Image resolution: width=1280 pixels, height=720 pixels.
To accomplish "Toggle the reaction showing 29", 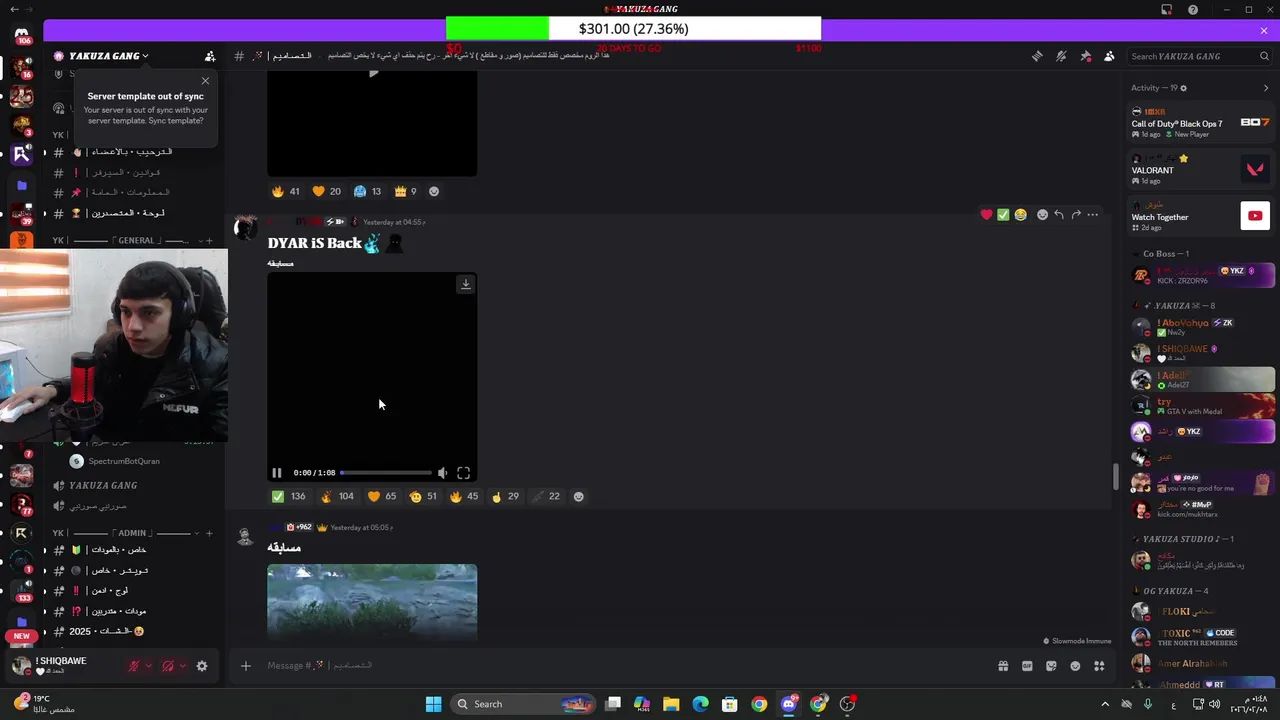I will click(x=505, y=496).
